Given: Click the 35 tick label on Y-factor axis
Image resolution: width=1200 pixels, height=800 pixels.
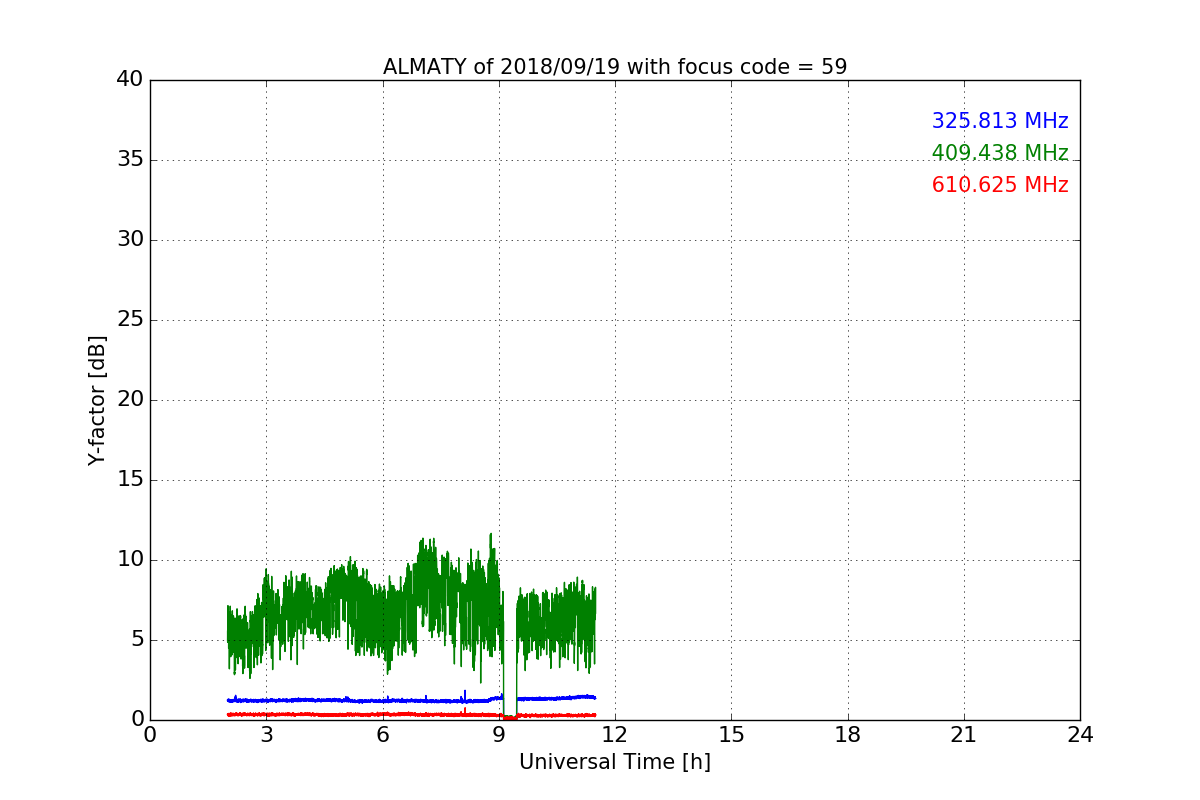Looking at the screenshot, I should [x=129, y=160].
